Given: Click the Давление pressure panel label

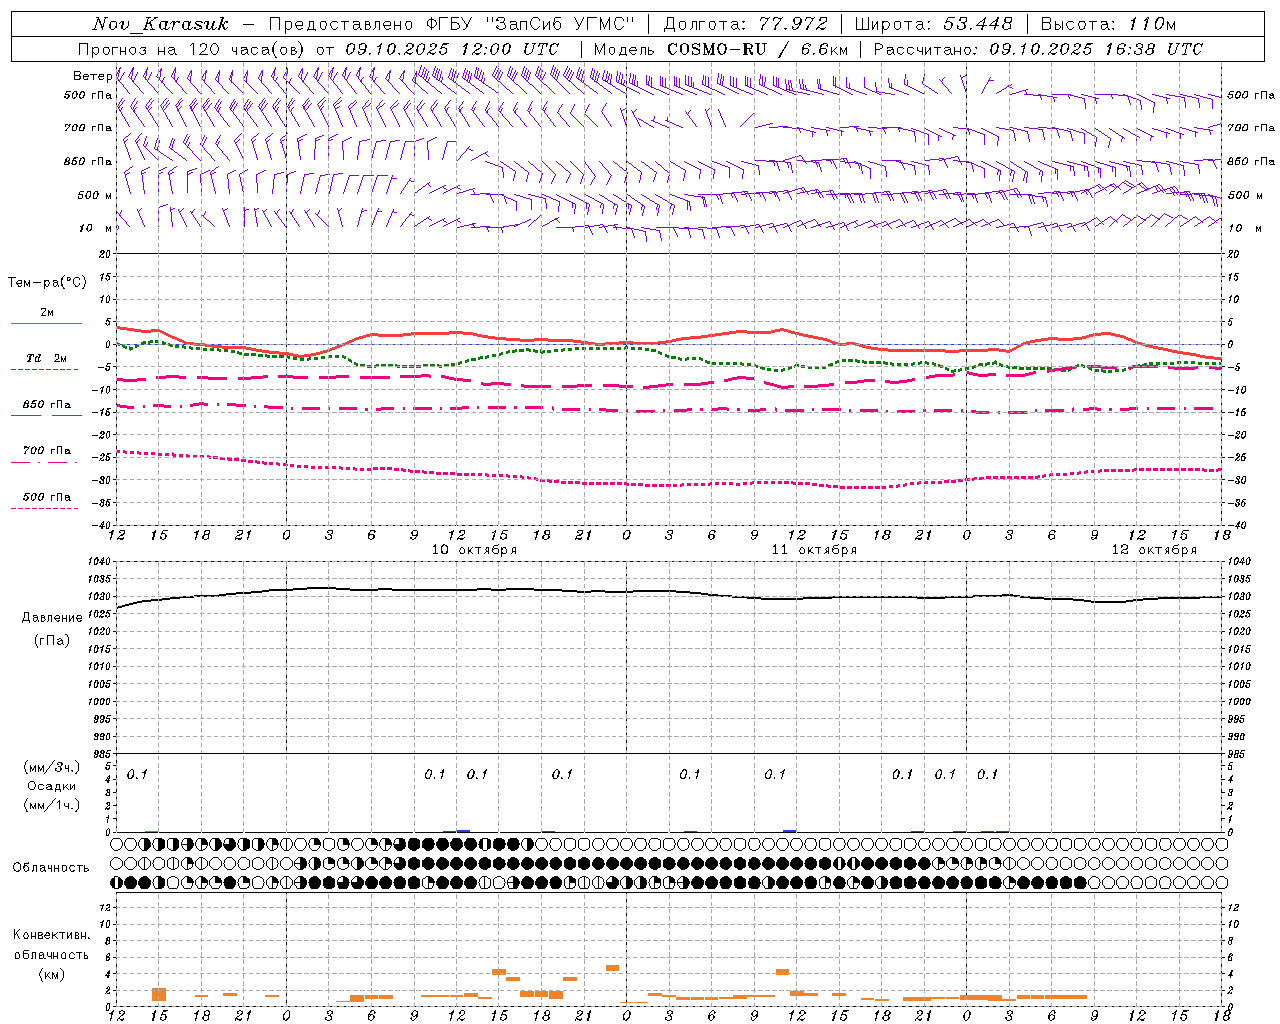Looking at the screenshot, I should [x=52, y=618].
